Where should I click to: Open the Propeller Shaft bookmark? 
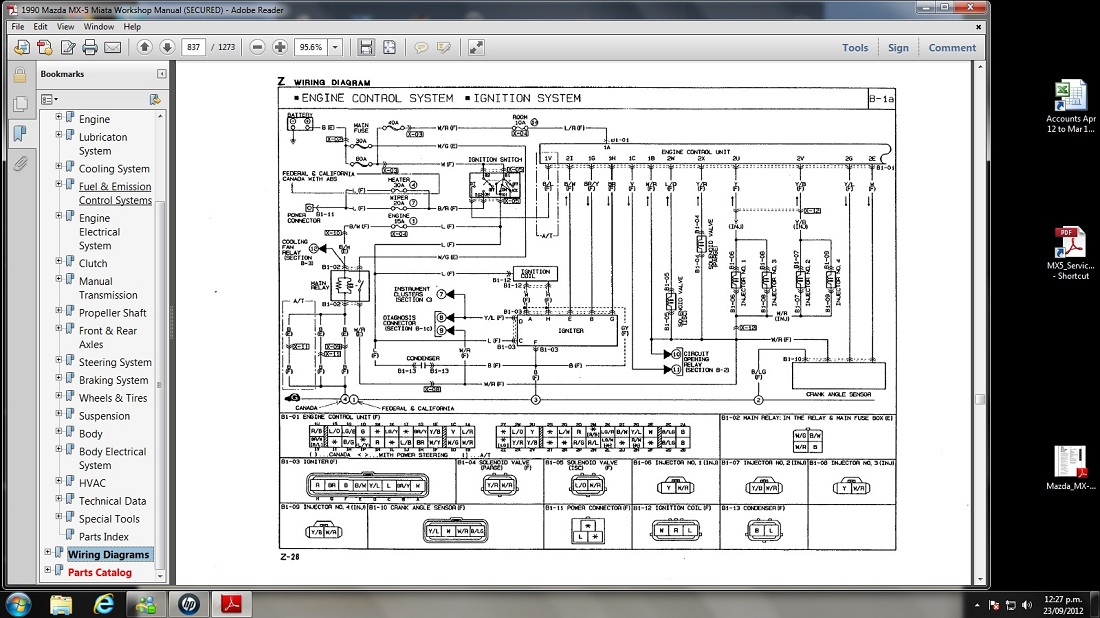tap(112, 313)
